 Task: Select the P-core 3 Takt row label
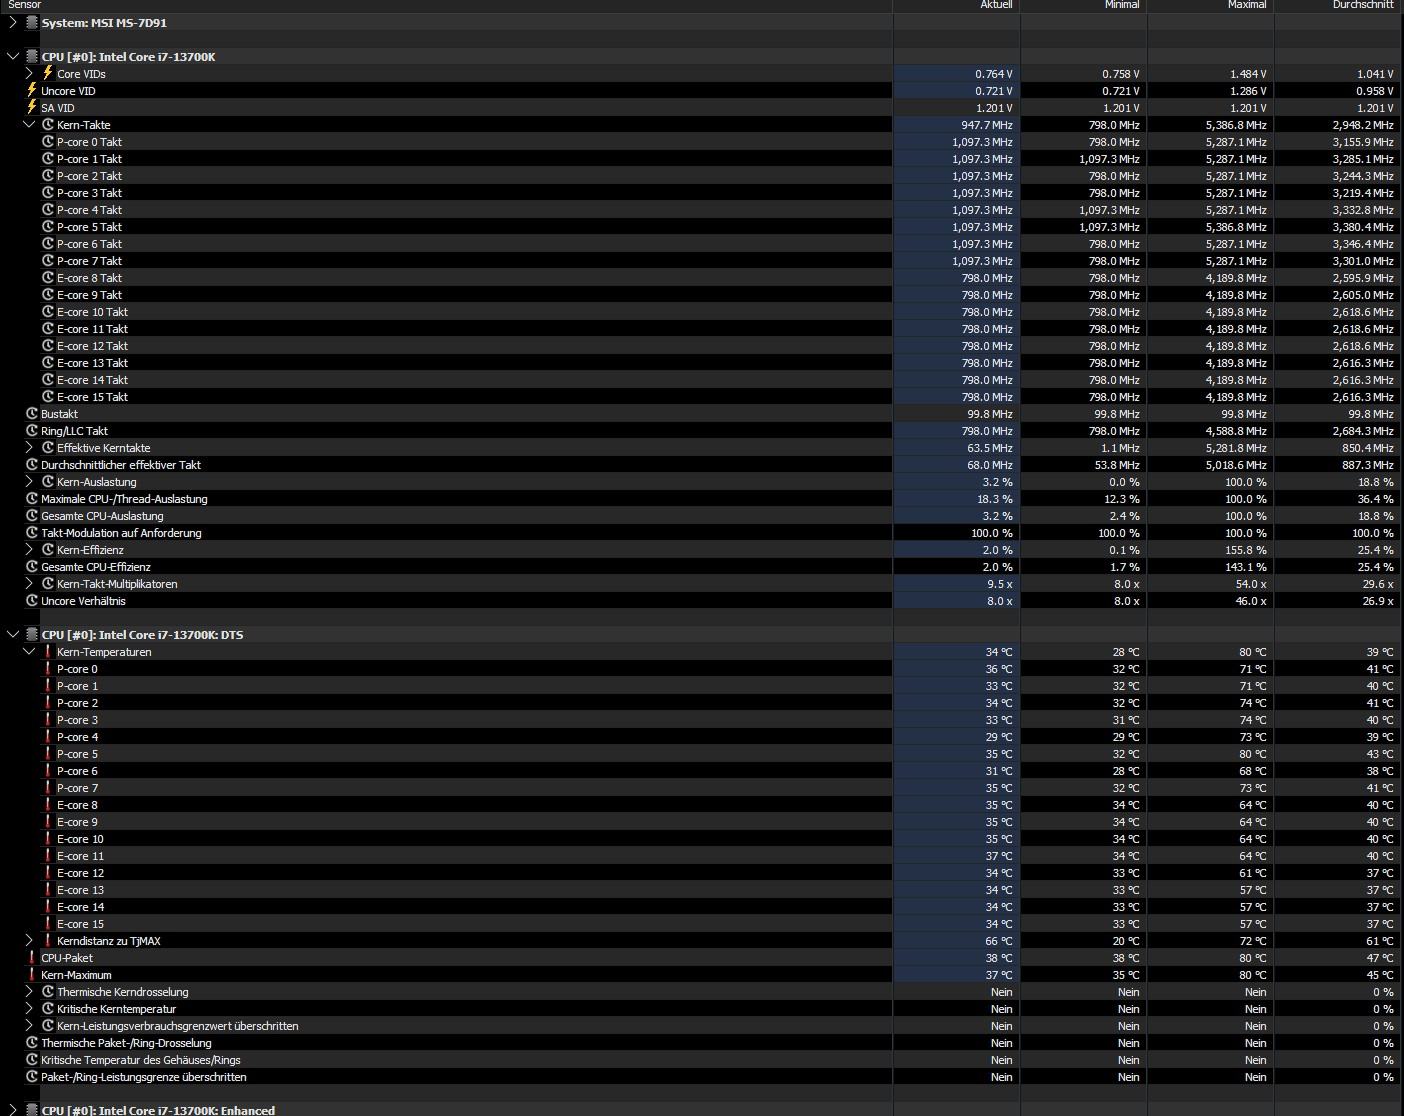(89, 193)
